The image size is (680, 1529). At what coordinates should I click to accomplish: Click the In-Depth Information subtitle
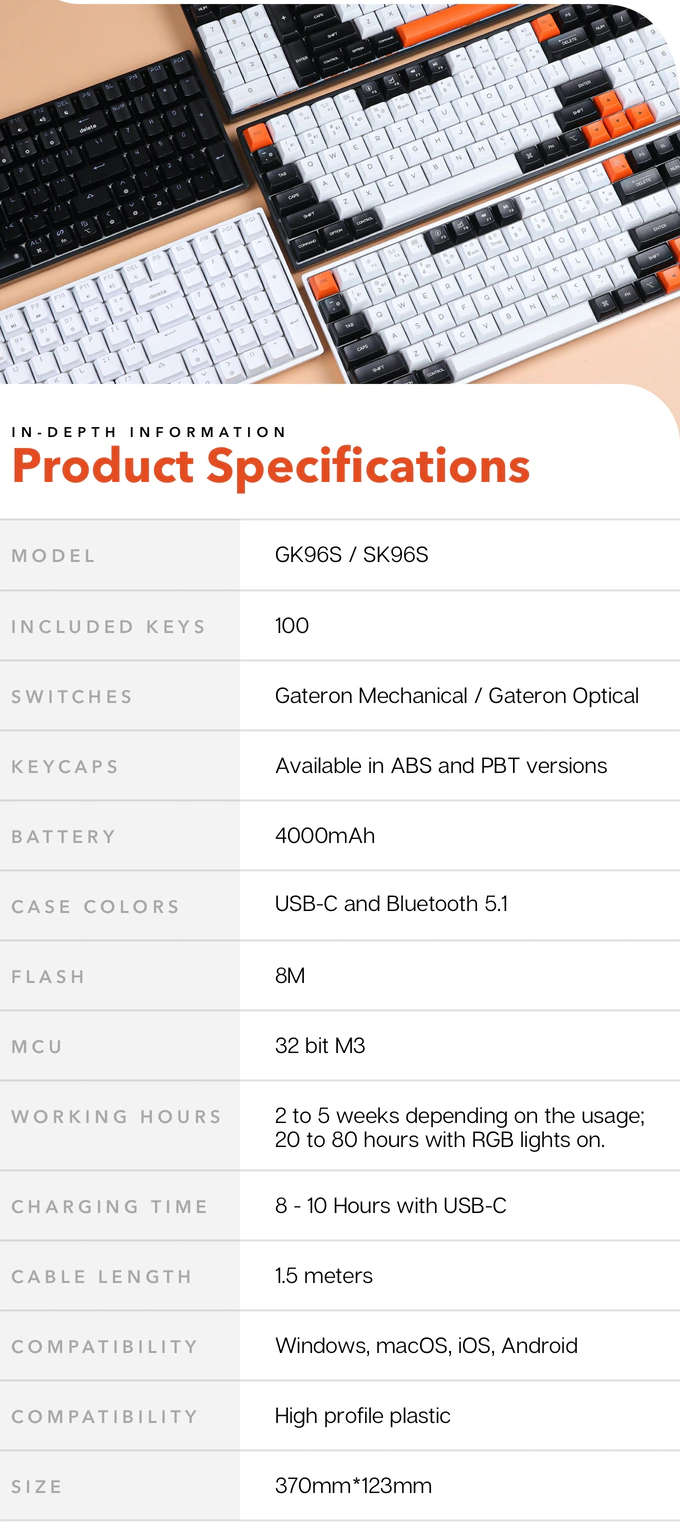tap(149, 432)
